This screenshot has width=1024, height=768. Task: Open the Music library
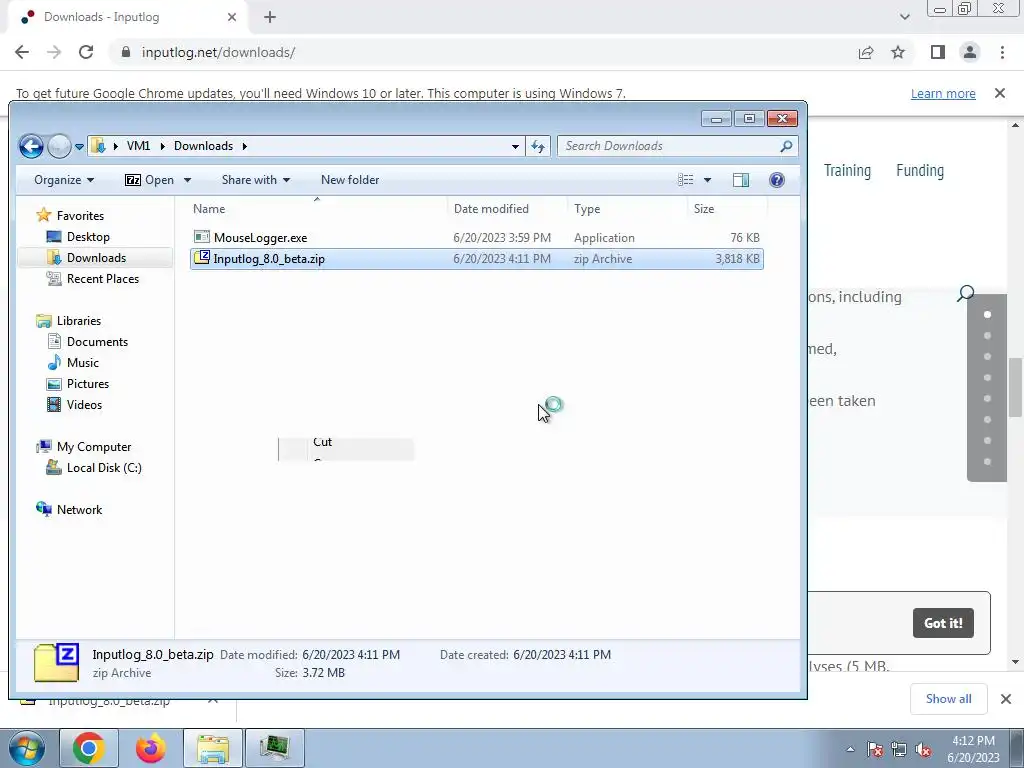pos(82,362)
